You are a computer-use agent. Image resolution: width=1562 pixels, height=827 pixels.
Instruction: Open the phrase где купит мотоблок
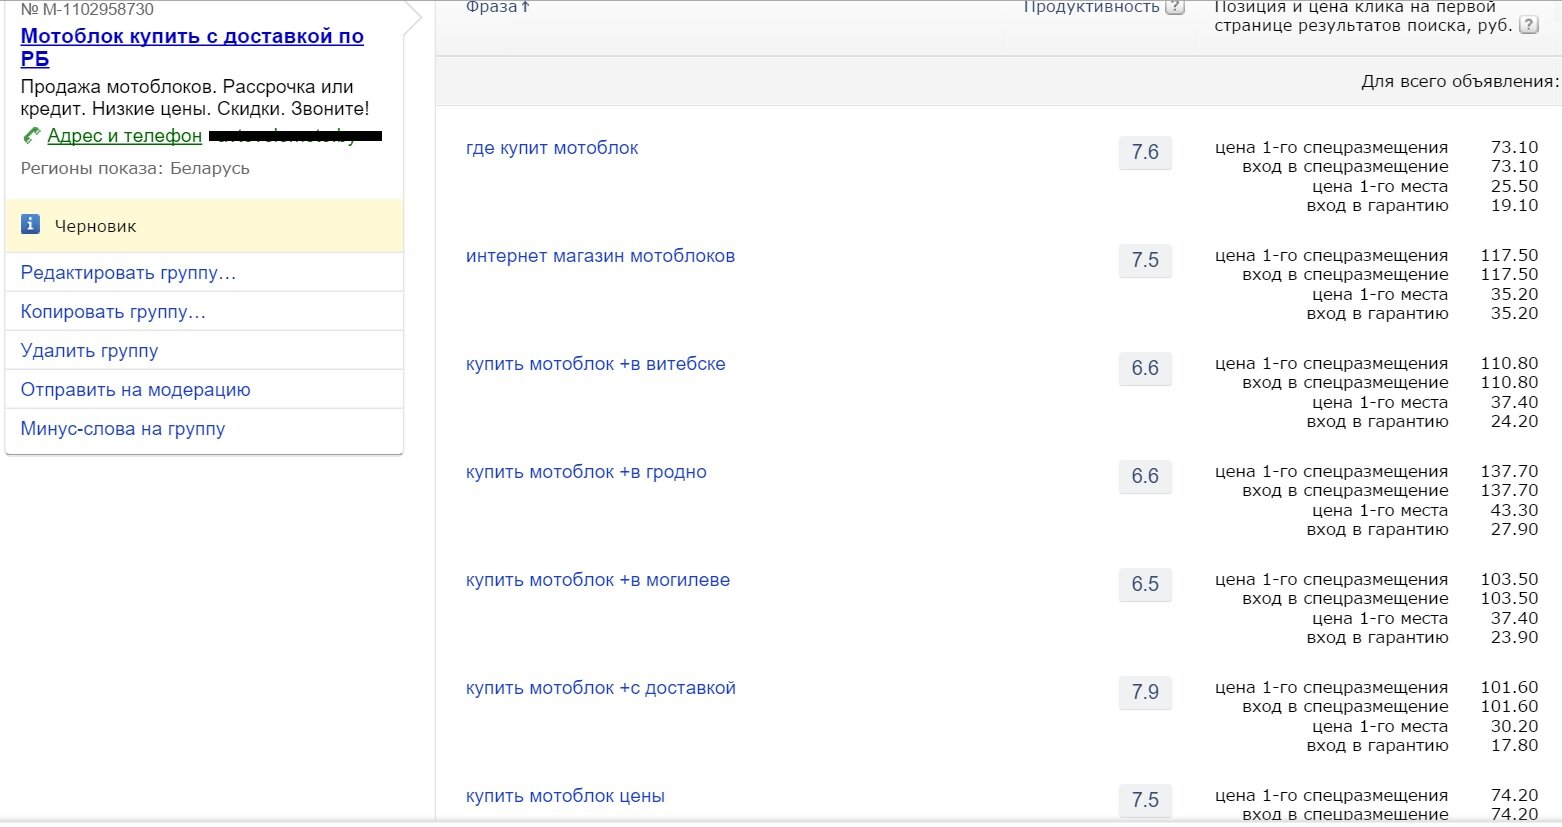click(x=551, y=148)
